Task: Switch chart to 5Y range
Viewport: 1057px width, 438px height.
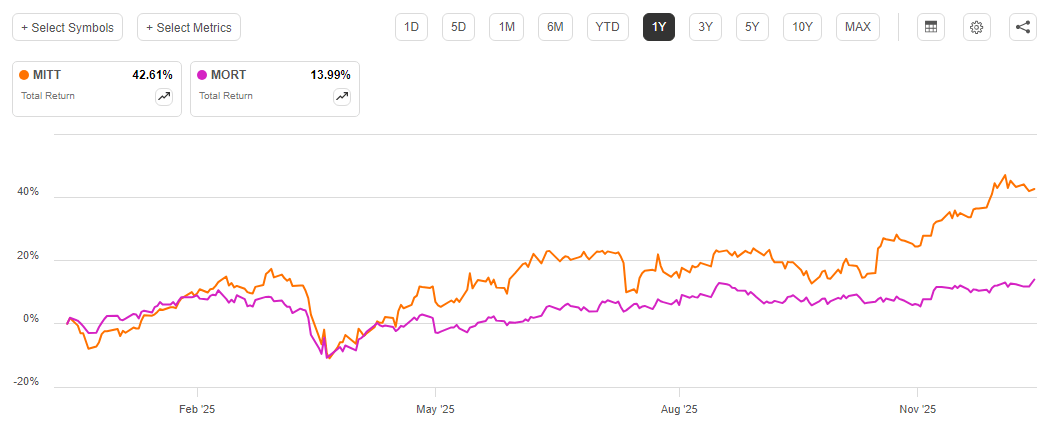Action: pyautogui.click(x=752, y=27)
